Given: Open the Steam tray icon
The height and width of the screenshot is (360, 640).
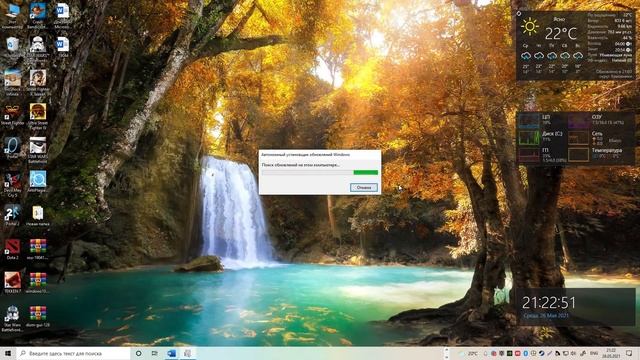Looking at the screenshot, I should [x=541, y=353].
